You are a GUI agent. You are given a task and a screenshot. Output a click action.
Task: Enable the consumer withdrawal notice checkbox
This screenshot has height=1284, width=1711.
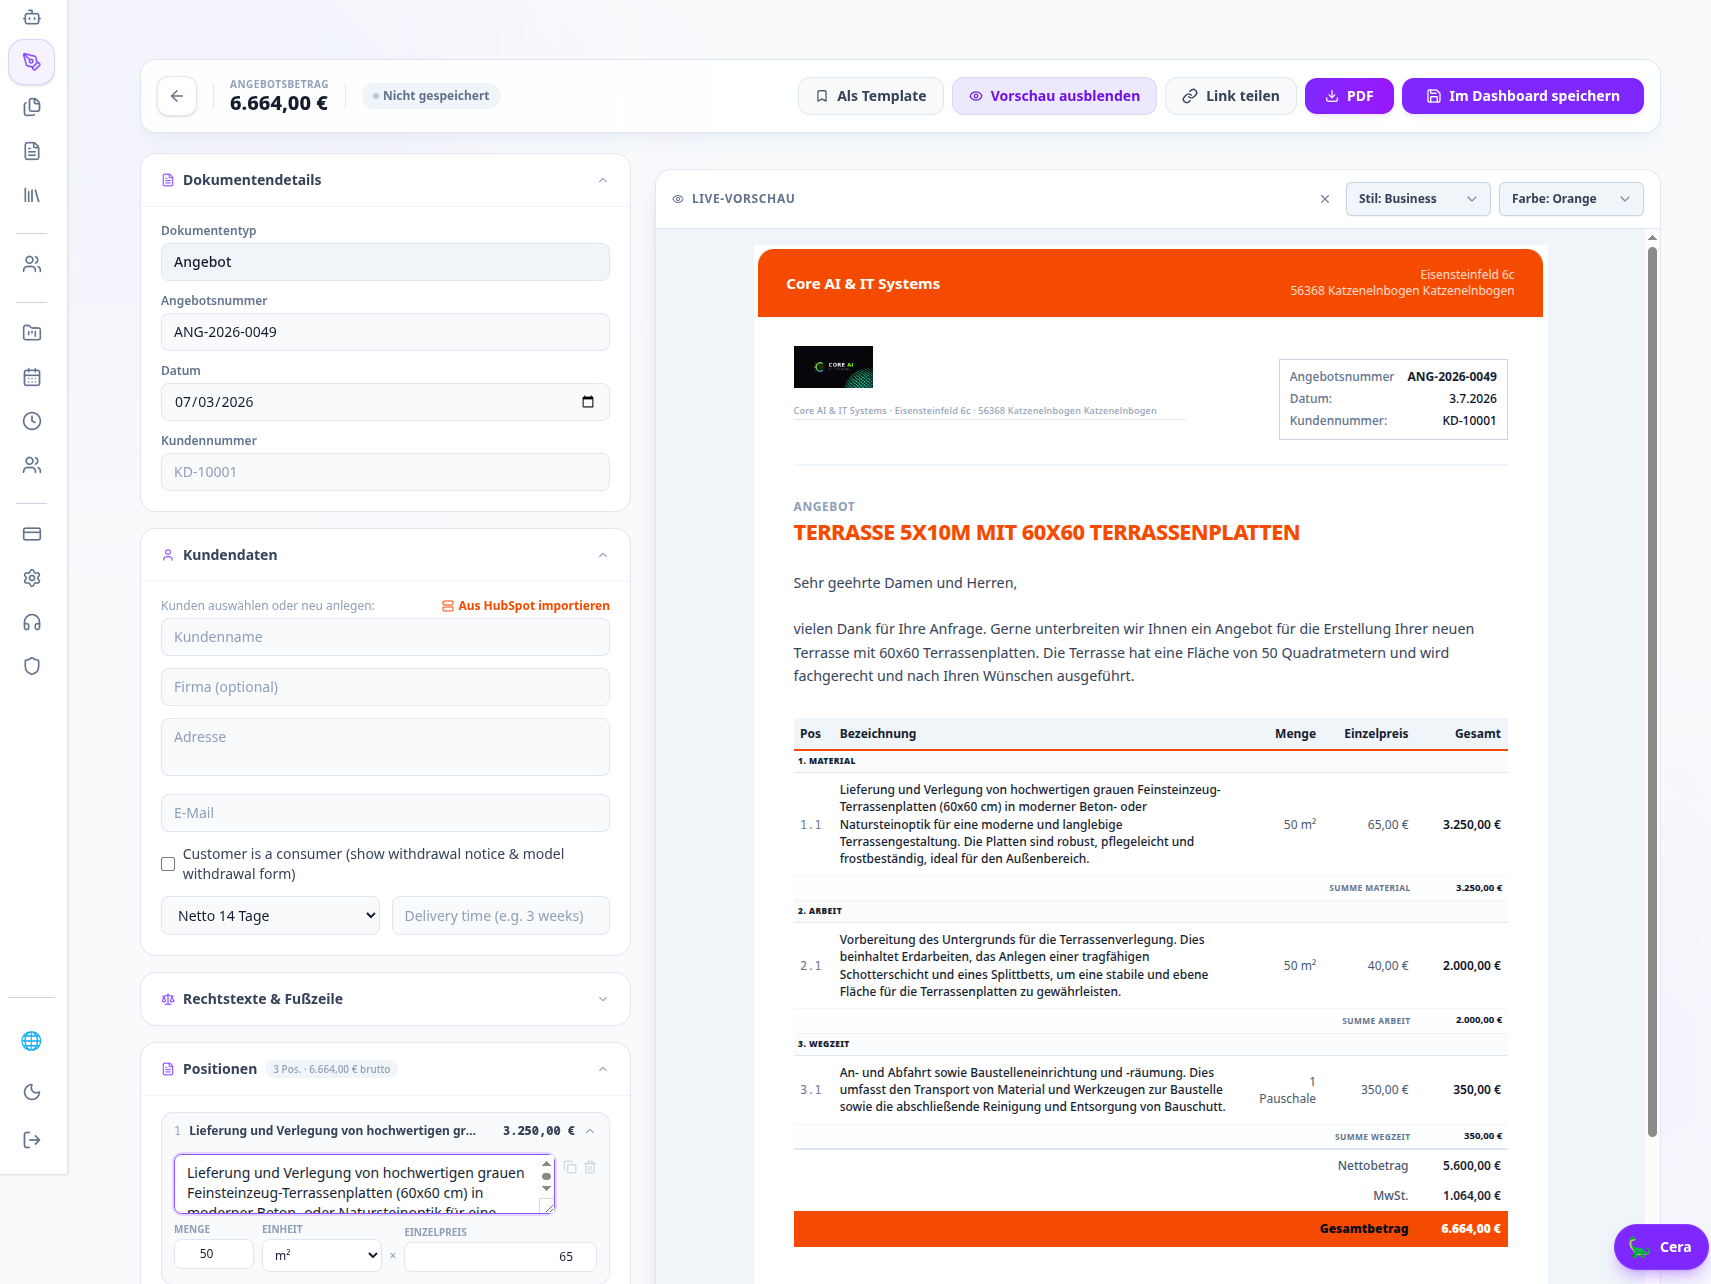[x=168, y=864]
